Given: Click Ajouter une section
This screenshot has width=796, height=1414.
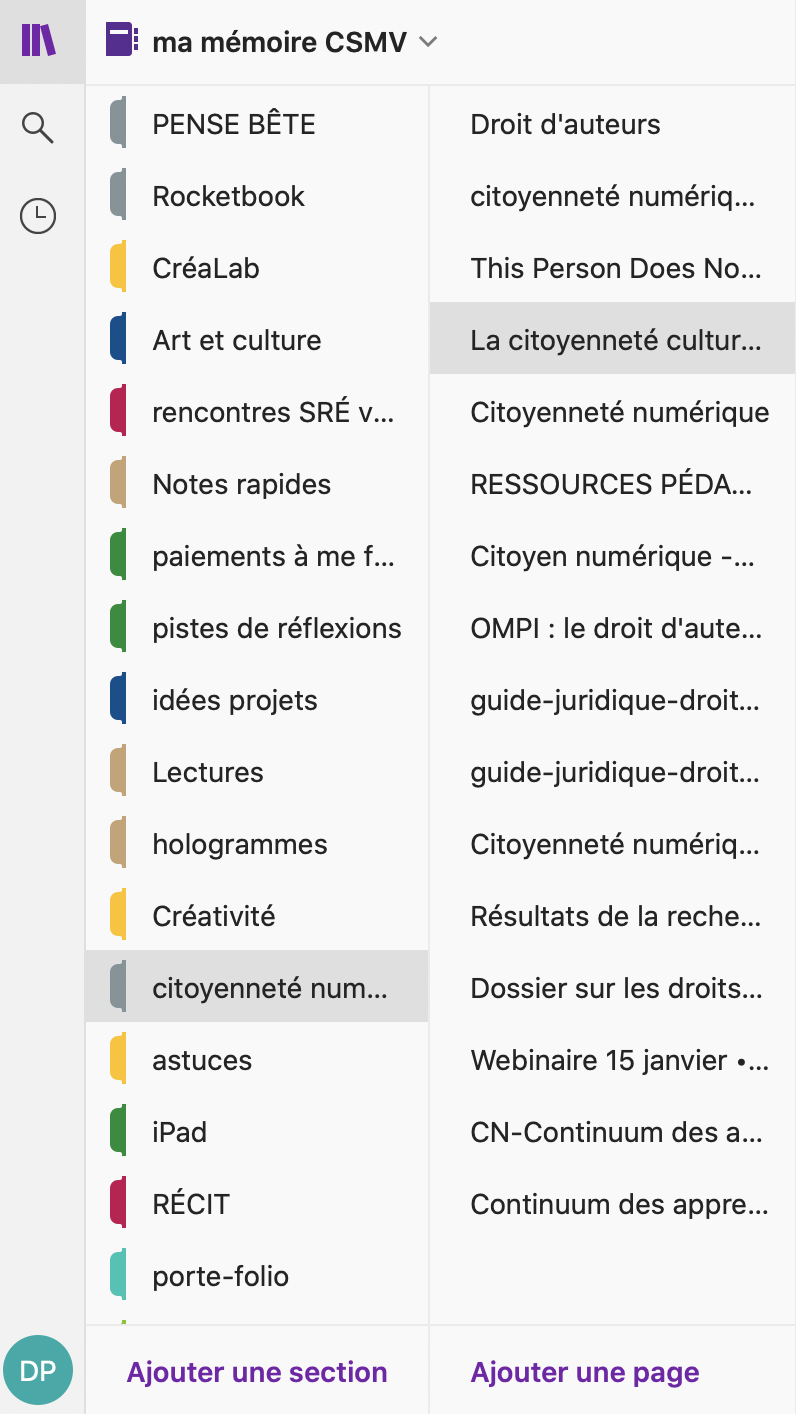Looking at the screenshot, I should 257,1372.
